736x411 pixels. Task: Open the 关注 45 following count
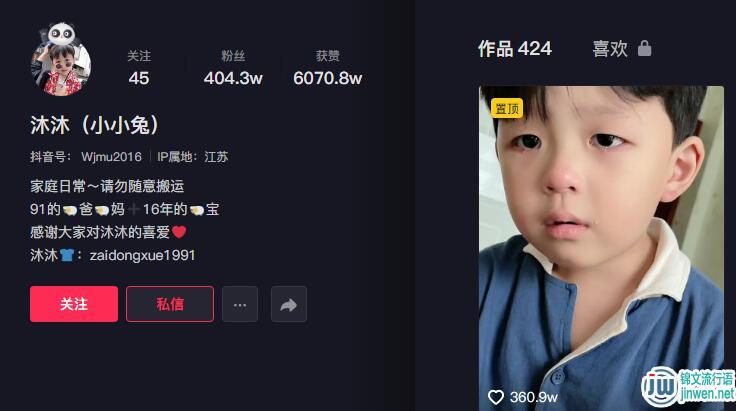(139, 68)
